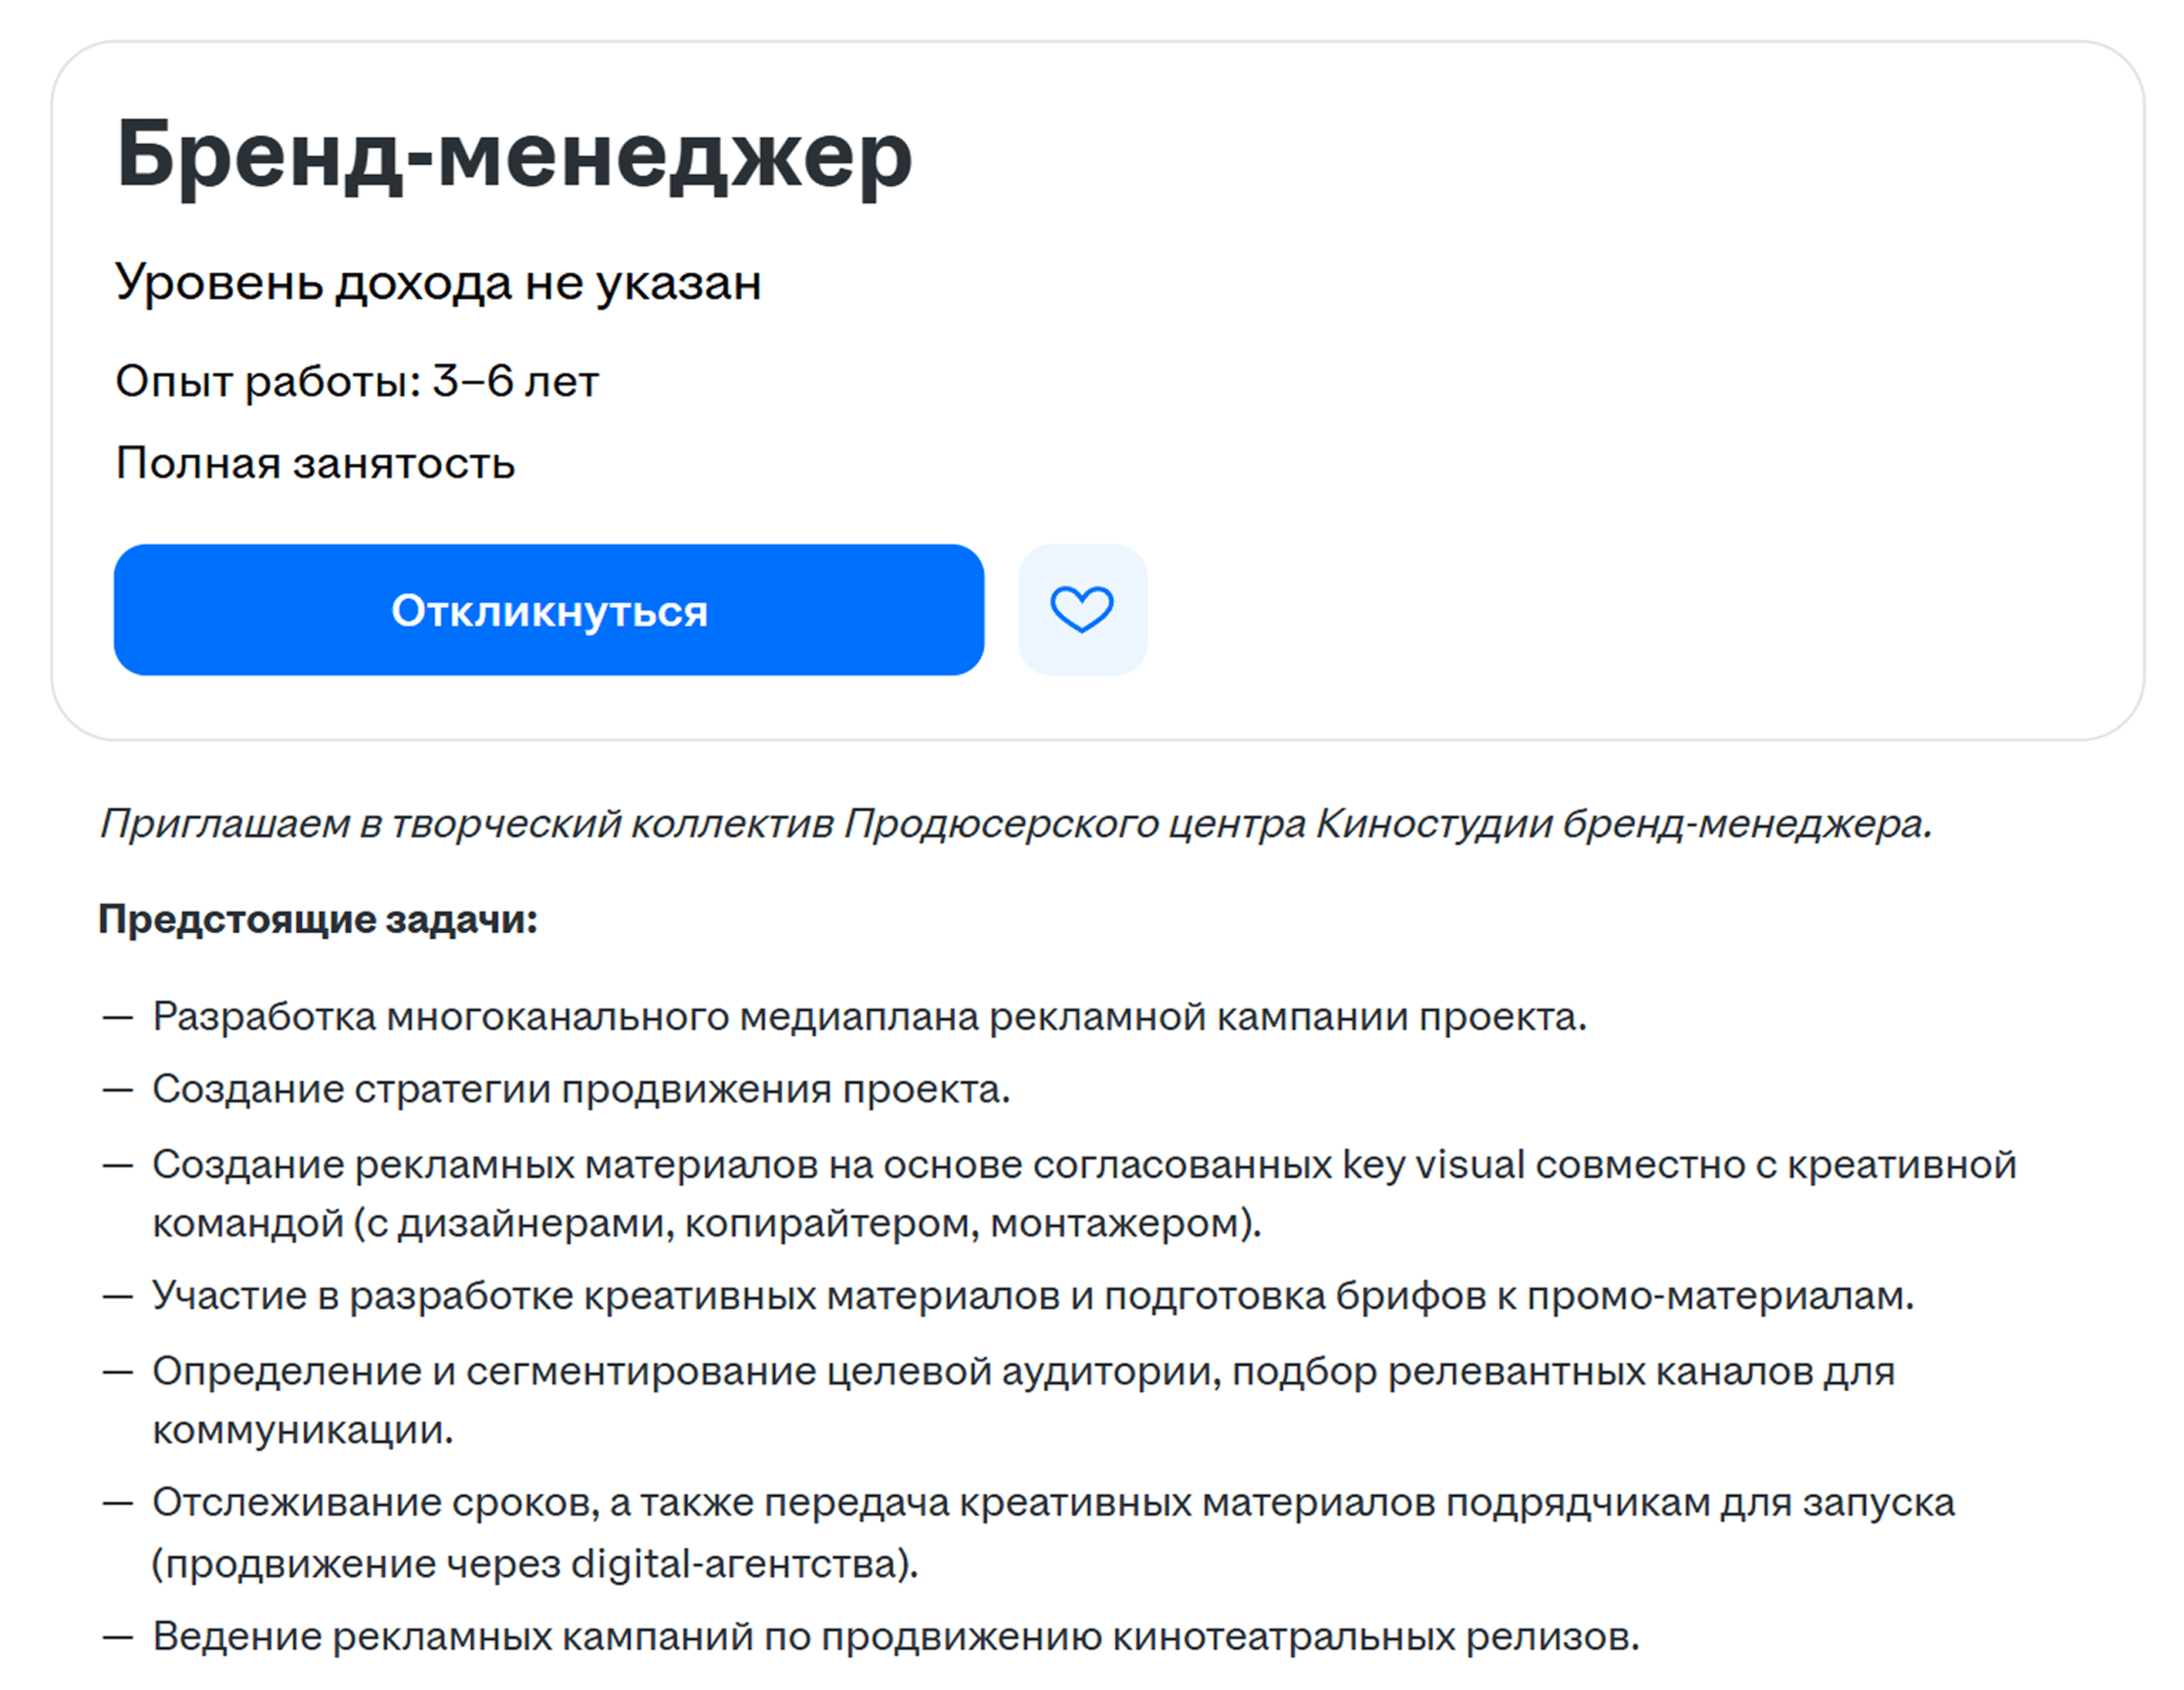
Task: Click the word коммуникации
Action: click(303, 1430)
